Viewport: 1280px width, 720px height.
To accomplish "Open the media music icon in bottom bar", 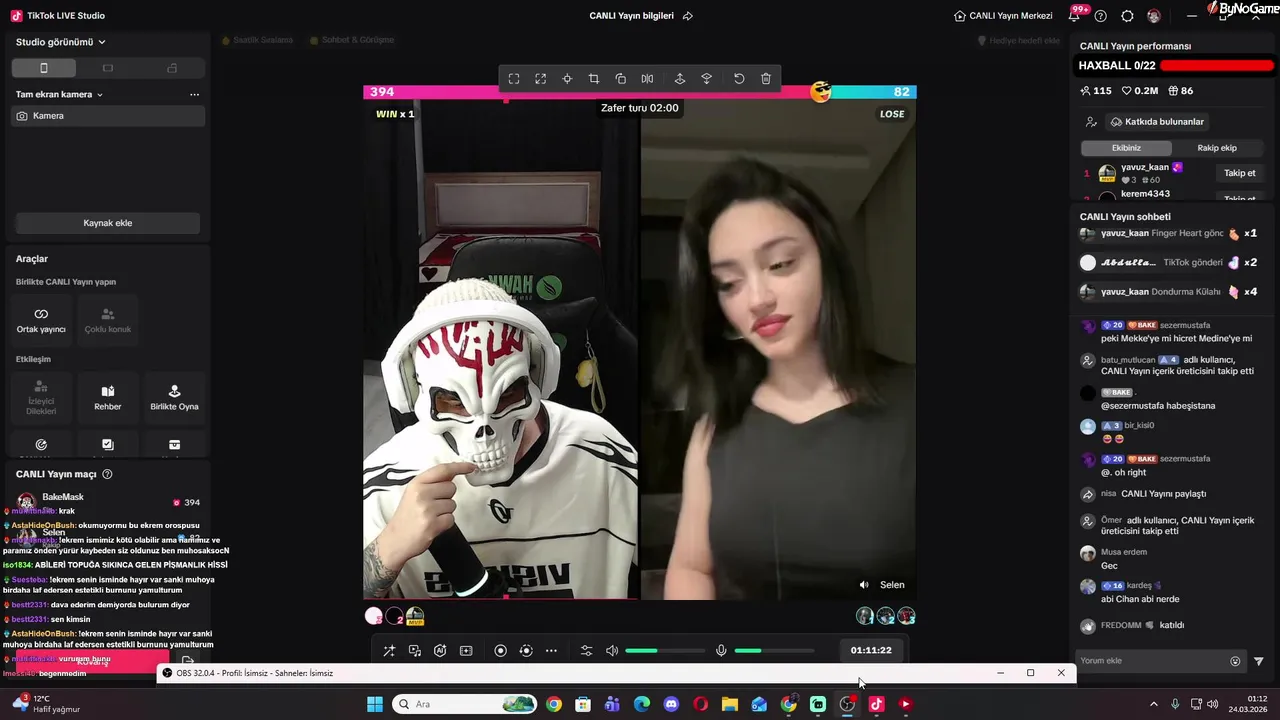I will (x=415, y=651).
